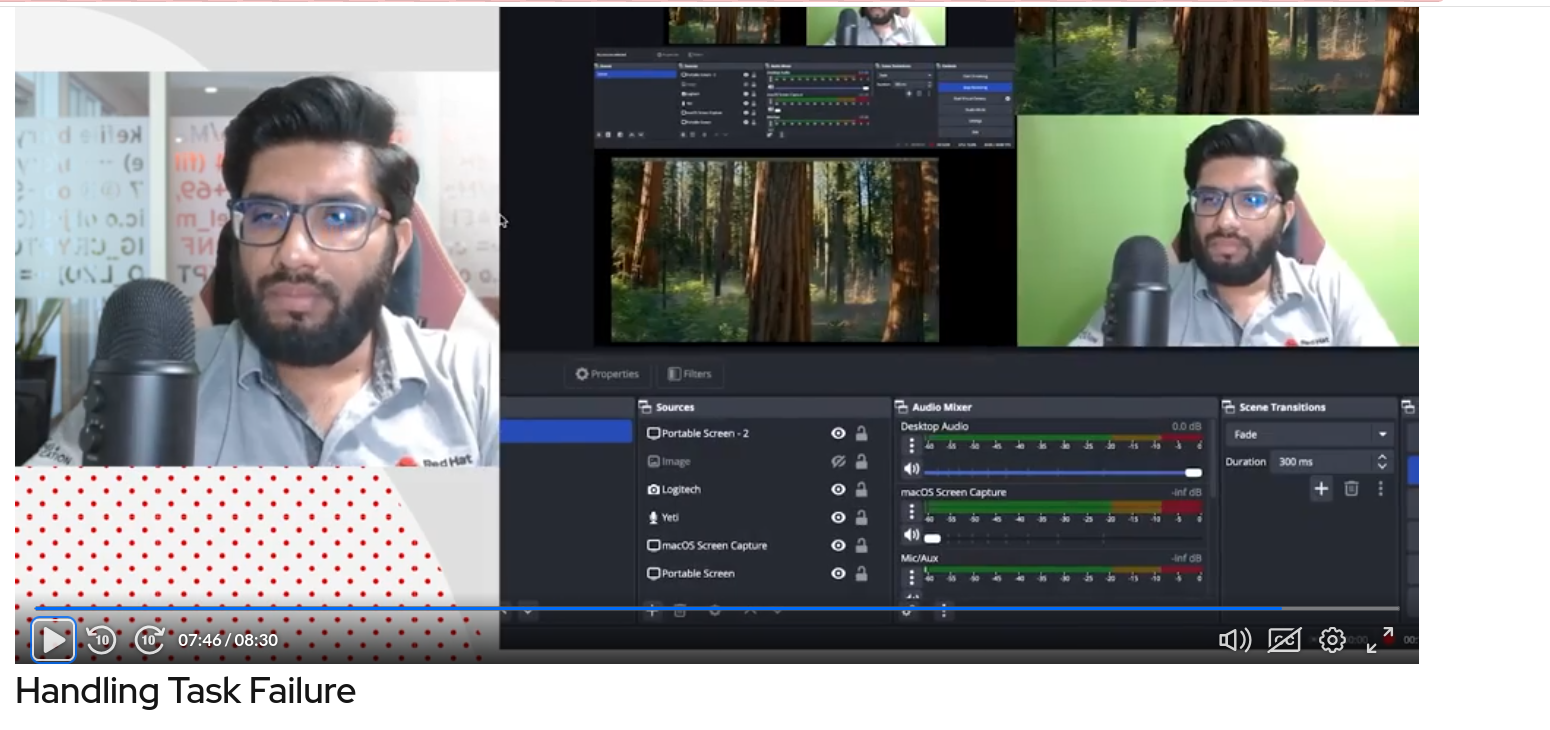
Task: Lock the macOS Screen Capture source
Action: [x=861, y=545]
